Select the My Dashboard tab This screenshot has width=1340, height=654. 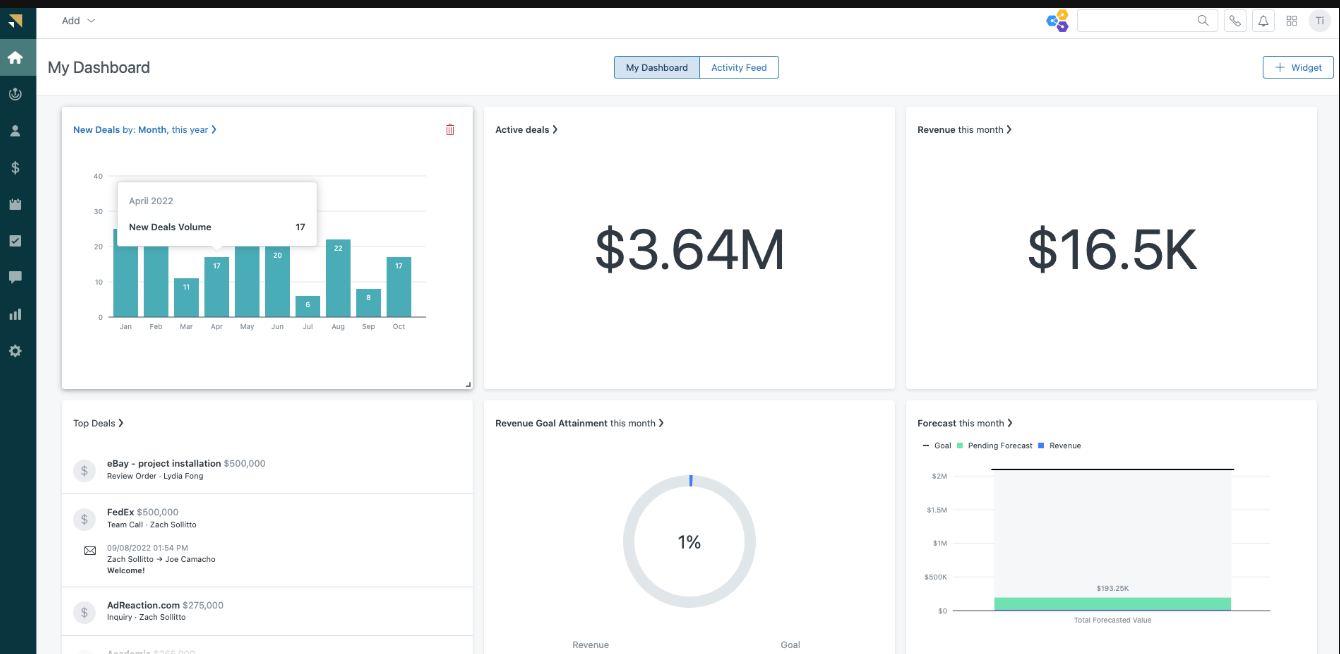[x=656, y=68]
